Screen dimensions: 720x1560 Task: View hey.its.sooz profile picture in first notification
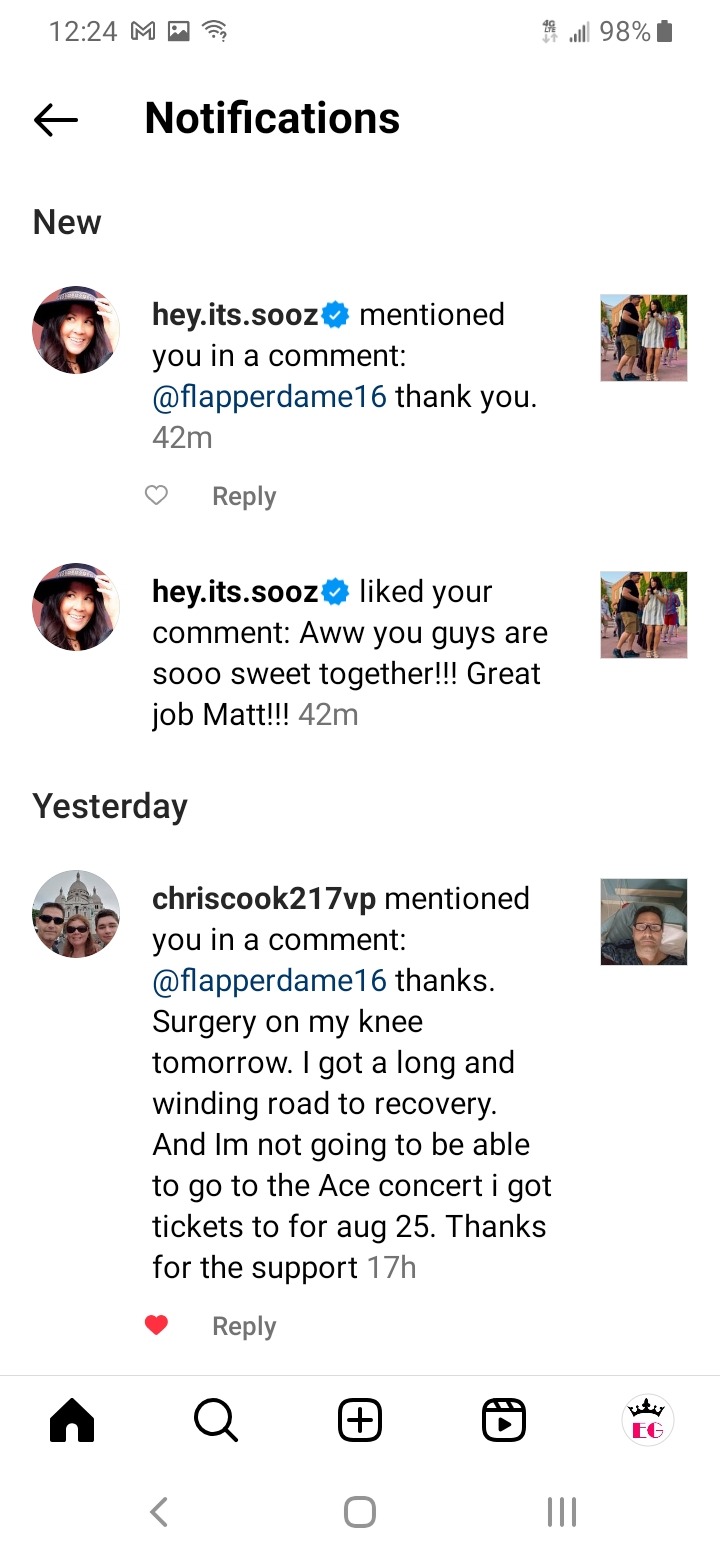(x=76, y=330)
